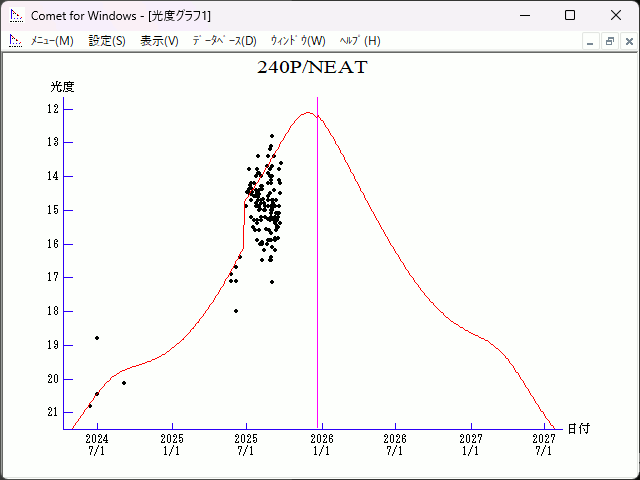Click the 光度 magnitude axis label
Screen dimensions: 640x480
(x=63, y=87)
